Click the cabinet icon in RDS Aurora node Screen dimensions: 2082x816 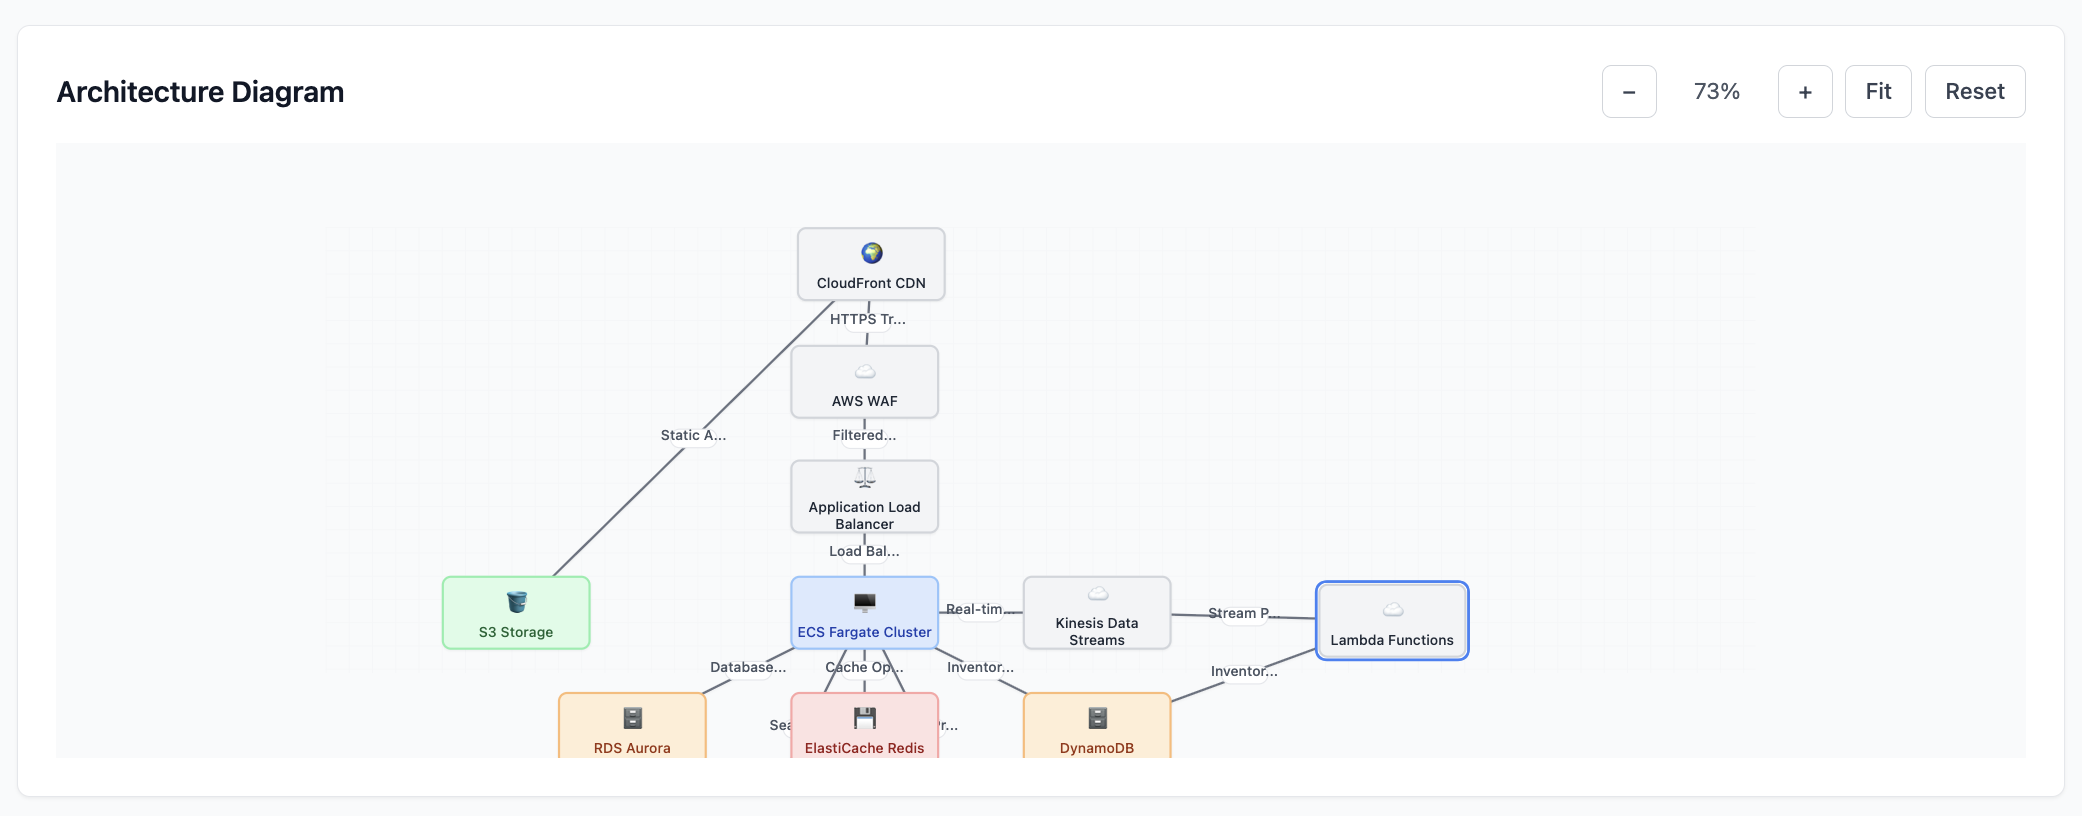632,718
